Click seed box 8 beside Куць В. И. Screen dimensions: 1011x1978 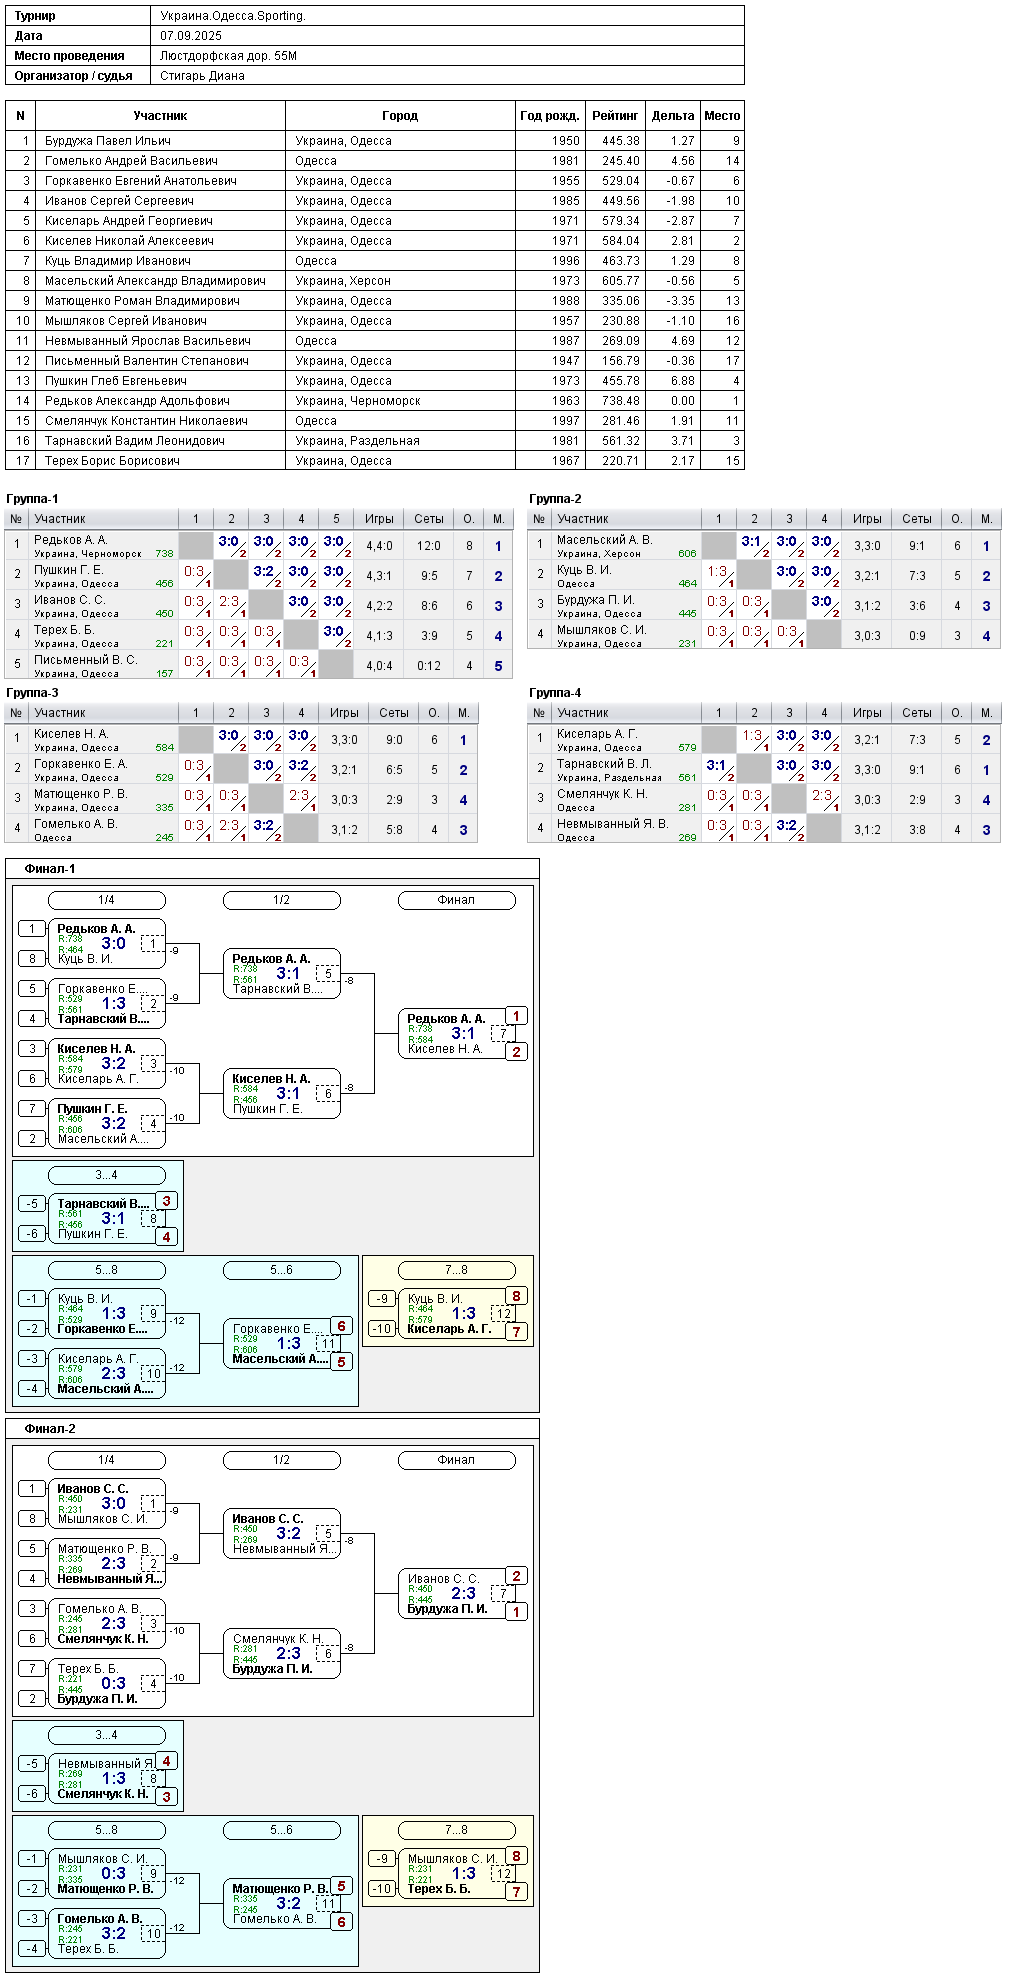(32, 959)
